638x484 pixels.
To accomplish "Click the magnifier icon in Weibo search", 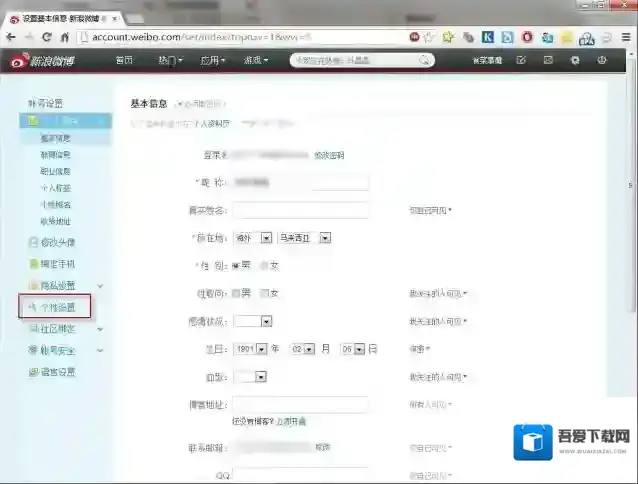I will click(424, 60).
